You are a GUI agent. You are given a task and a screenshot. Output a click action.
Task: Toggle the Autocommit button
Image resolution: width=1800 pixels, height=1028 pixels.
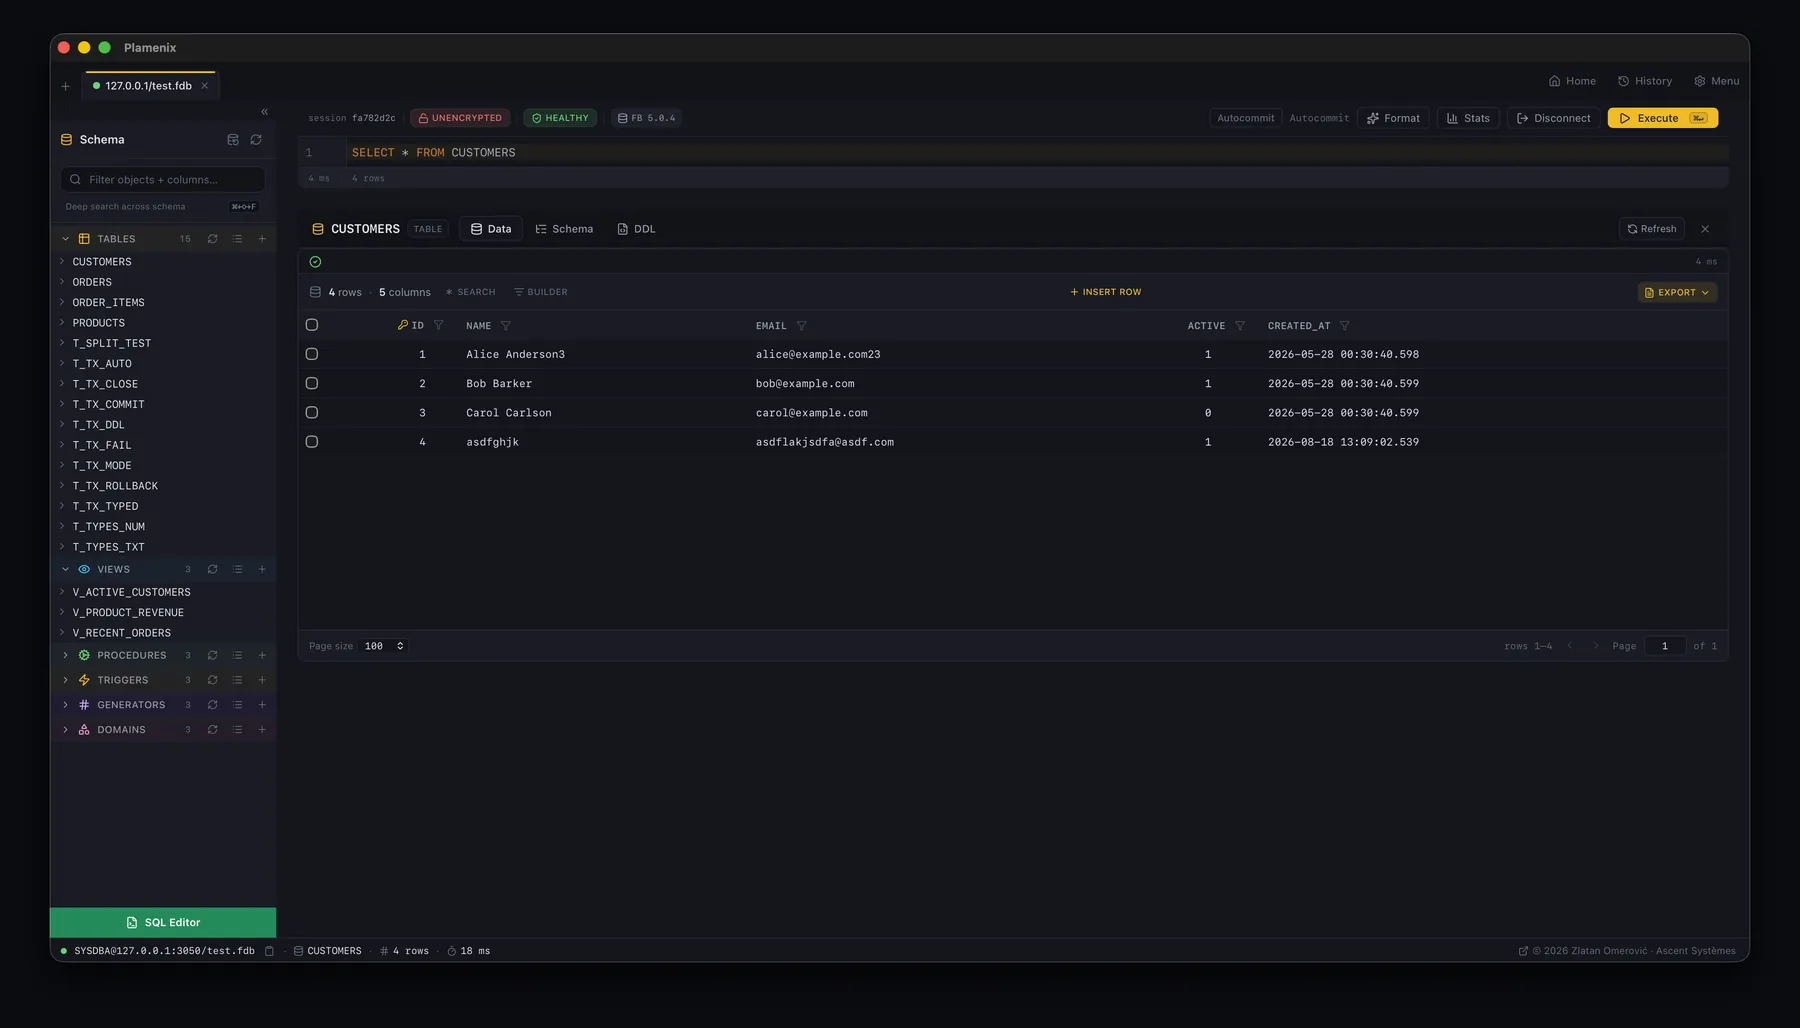click(x=1246, y=118)
